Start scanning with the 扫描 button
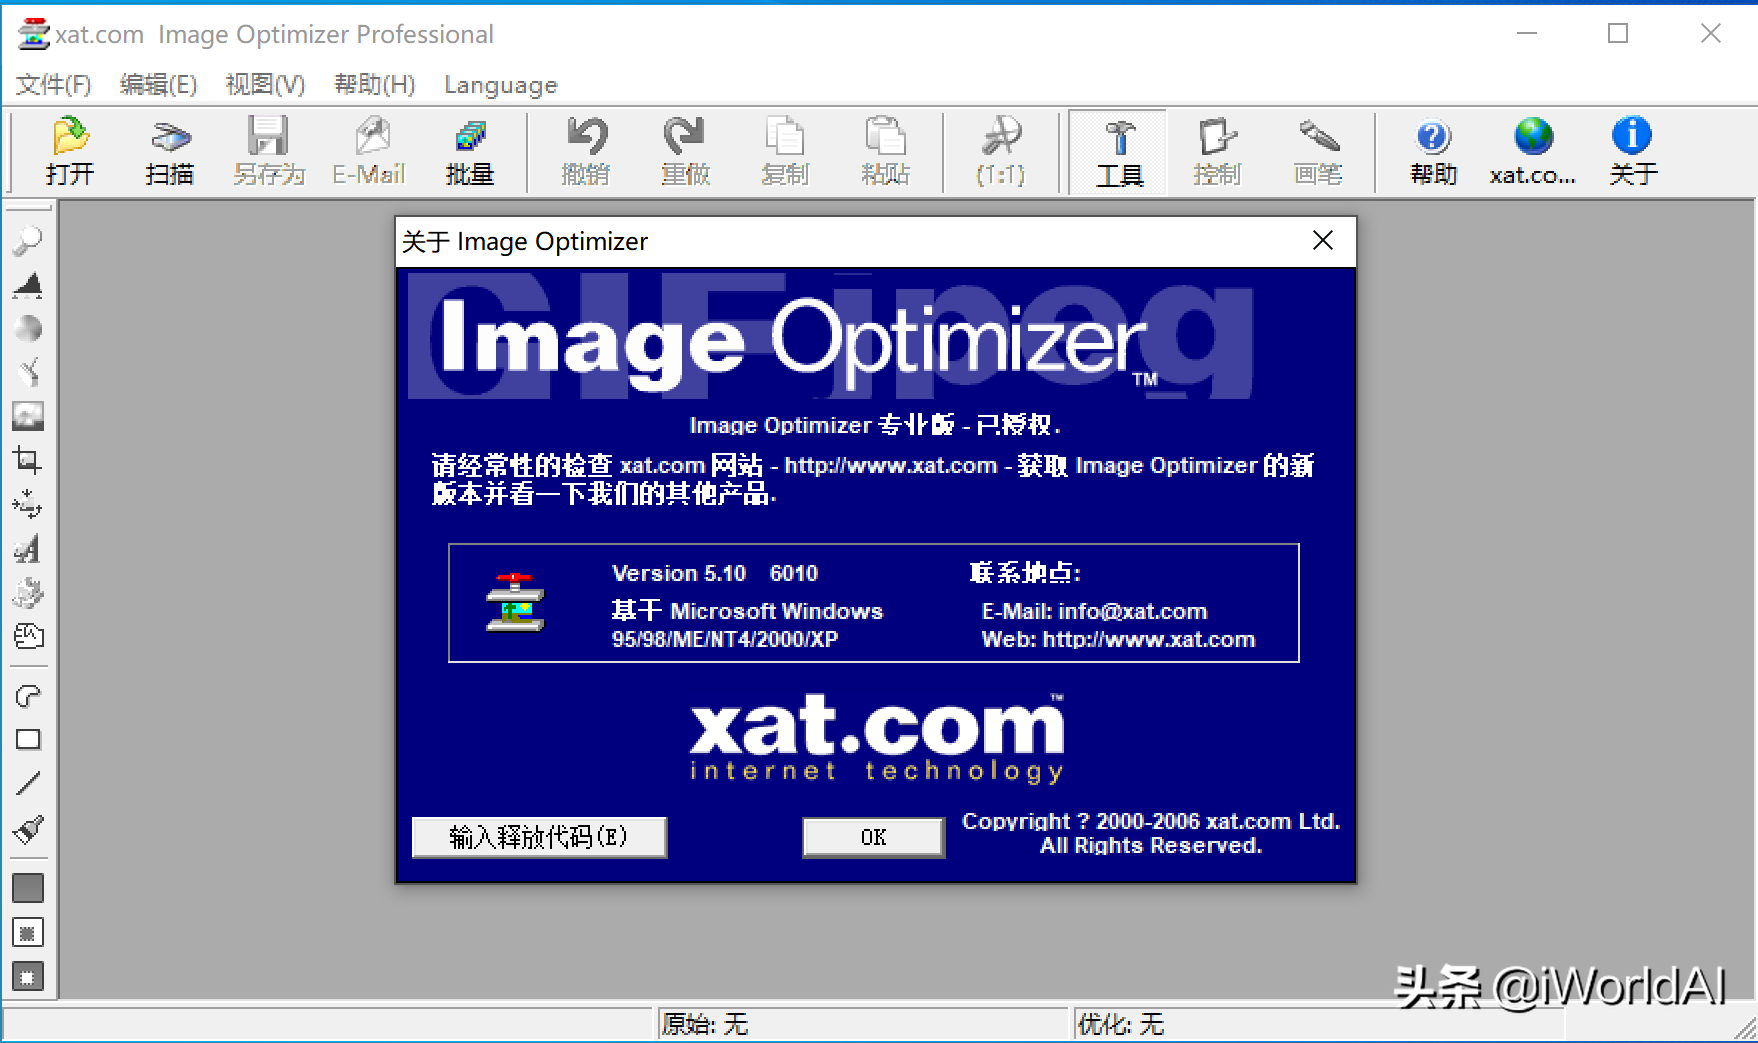Viewport: 1758px width, 1043px height. pyautogui.click(x=170, y=152)
